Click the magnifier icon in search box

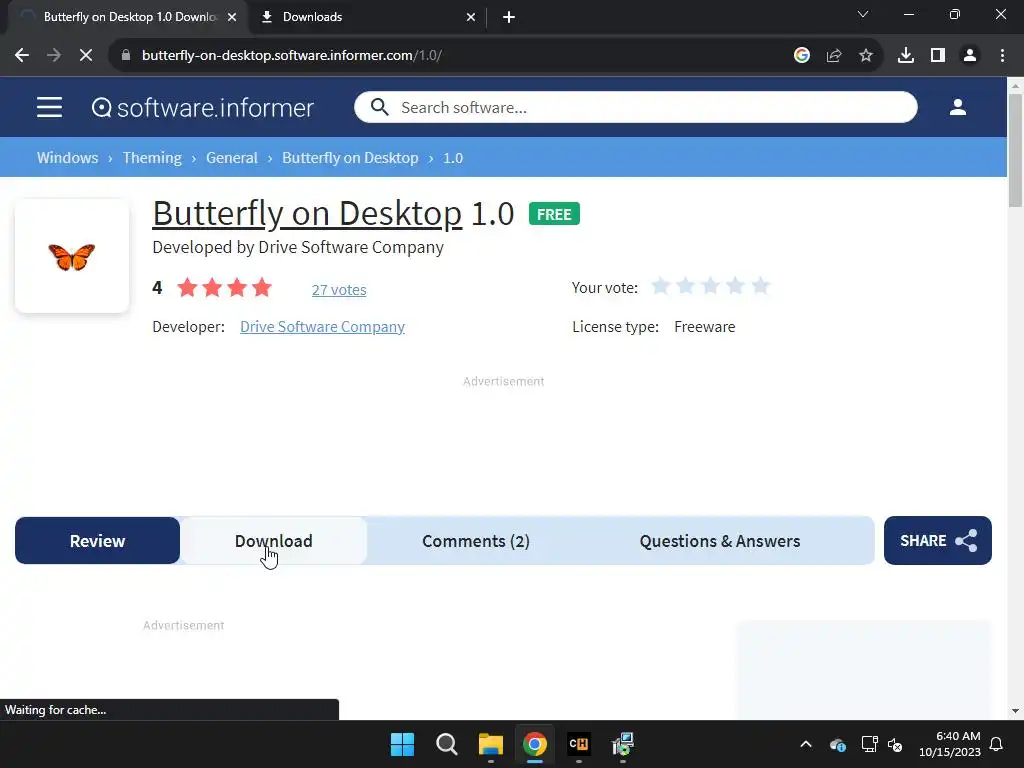pos(379,107)
